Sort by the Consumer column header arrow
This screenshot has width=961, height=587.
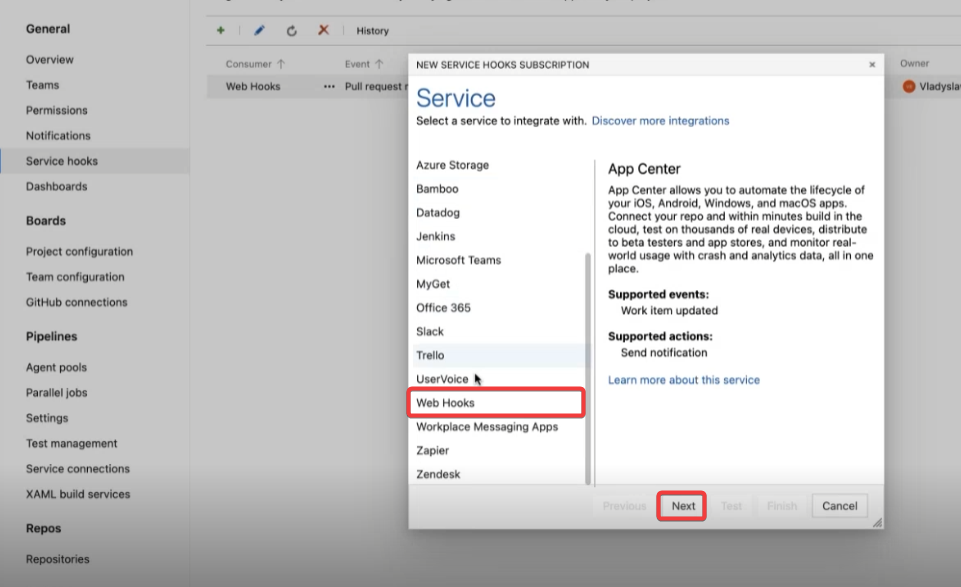281,64
